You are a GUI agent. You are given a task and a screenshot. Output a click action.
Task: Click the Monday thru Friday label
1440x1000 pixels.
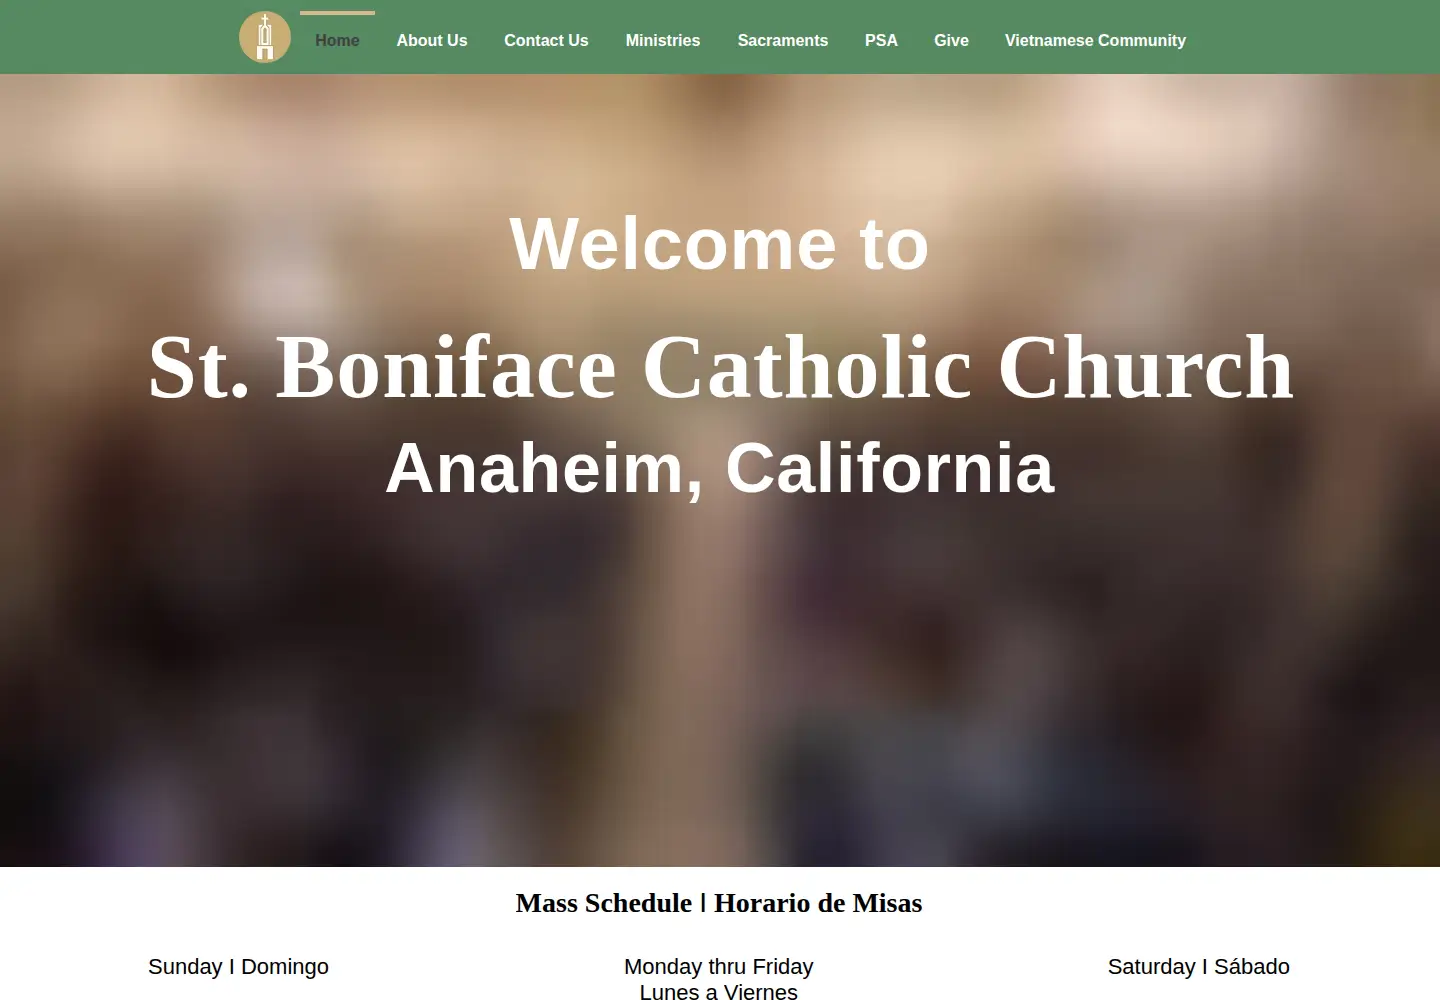coord(719,967)
